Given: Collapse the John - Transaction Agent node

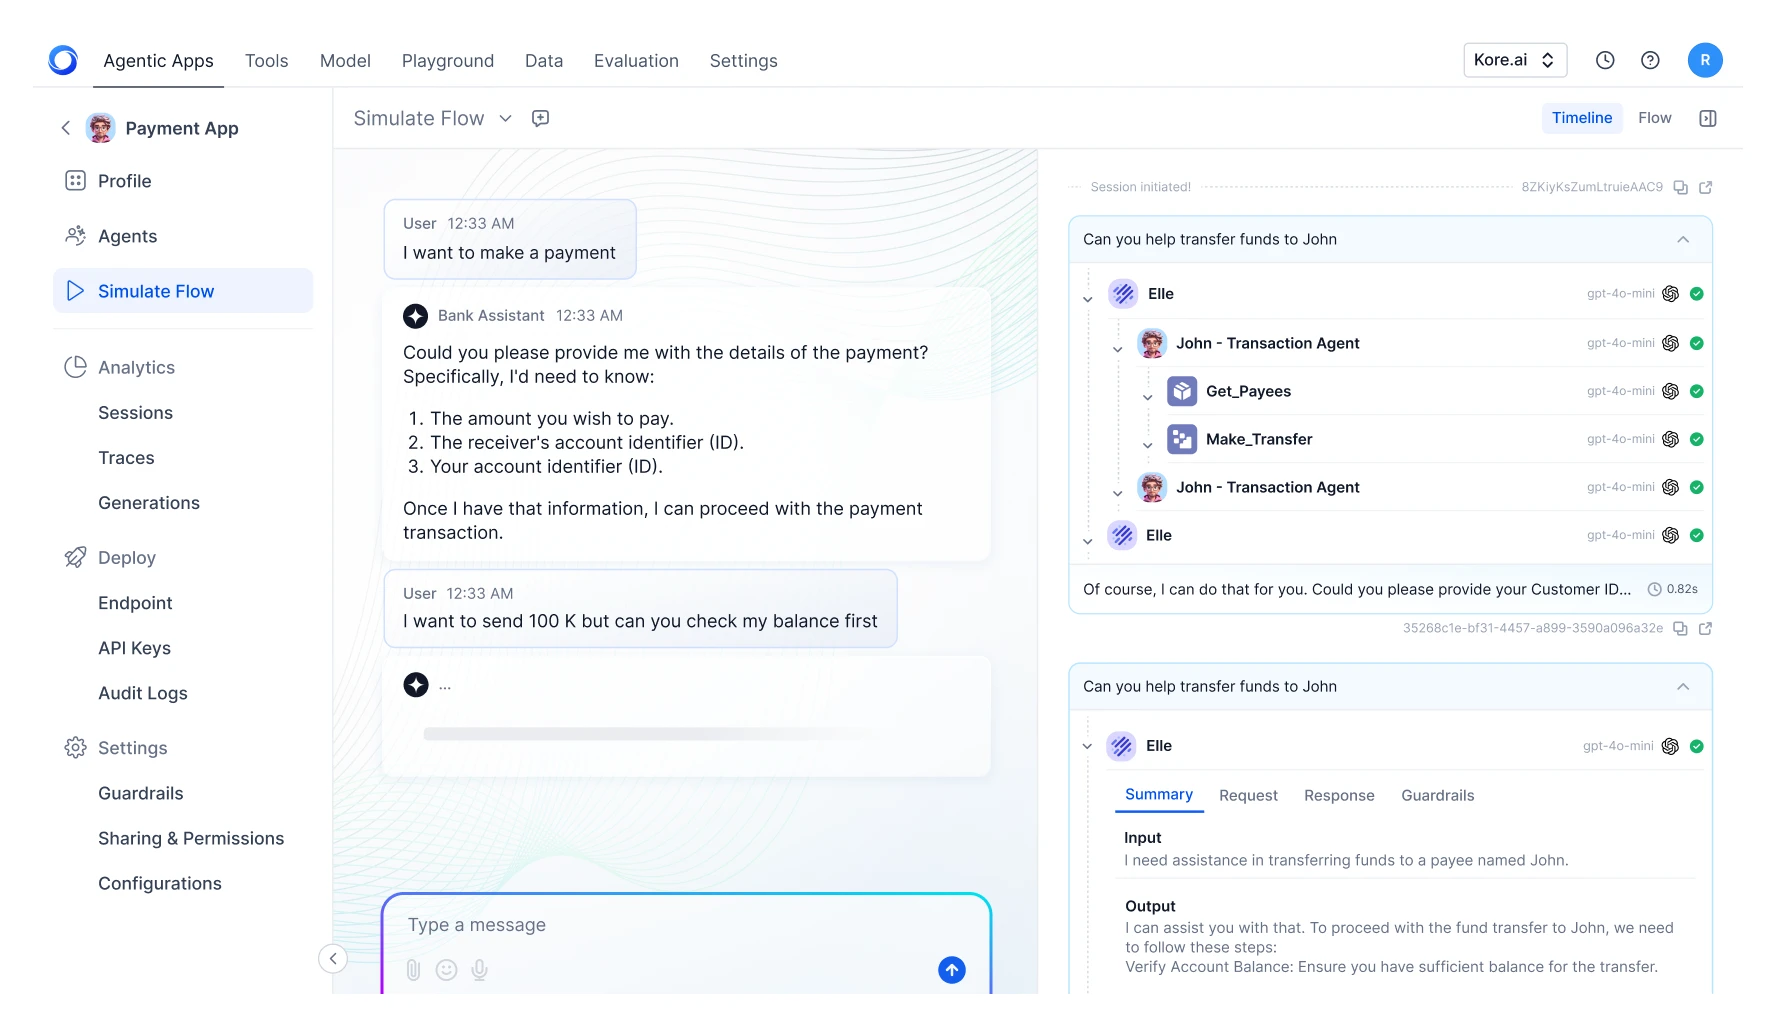Looking at the screenshot, I should [x=1116, y=347].
